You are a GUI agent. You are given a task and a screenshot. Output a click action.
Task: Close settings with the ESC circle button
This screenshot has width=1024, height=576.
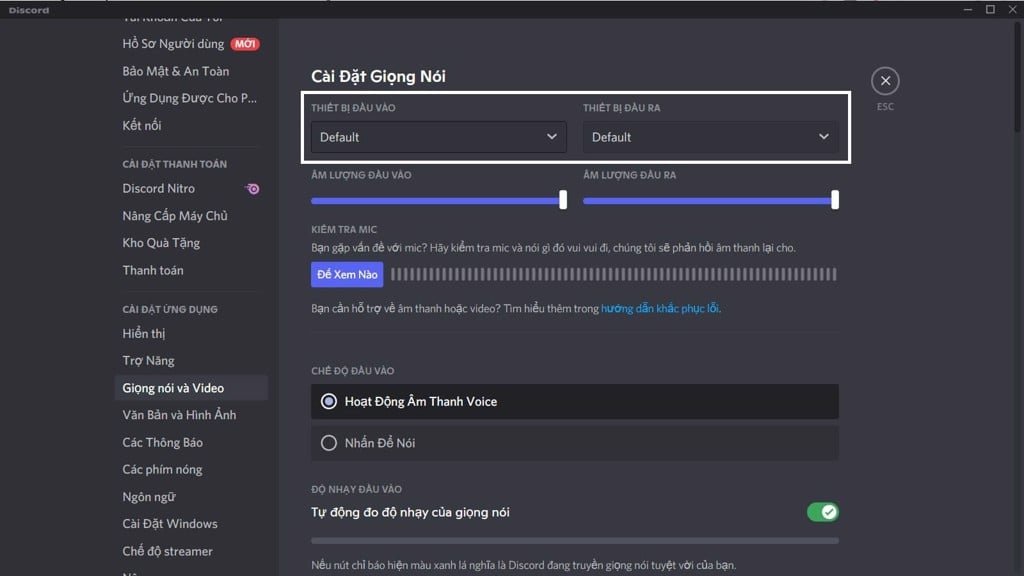click(x=885, y=81)
